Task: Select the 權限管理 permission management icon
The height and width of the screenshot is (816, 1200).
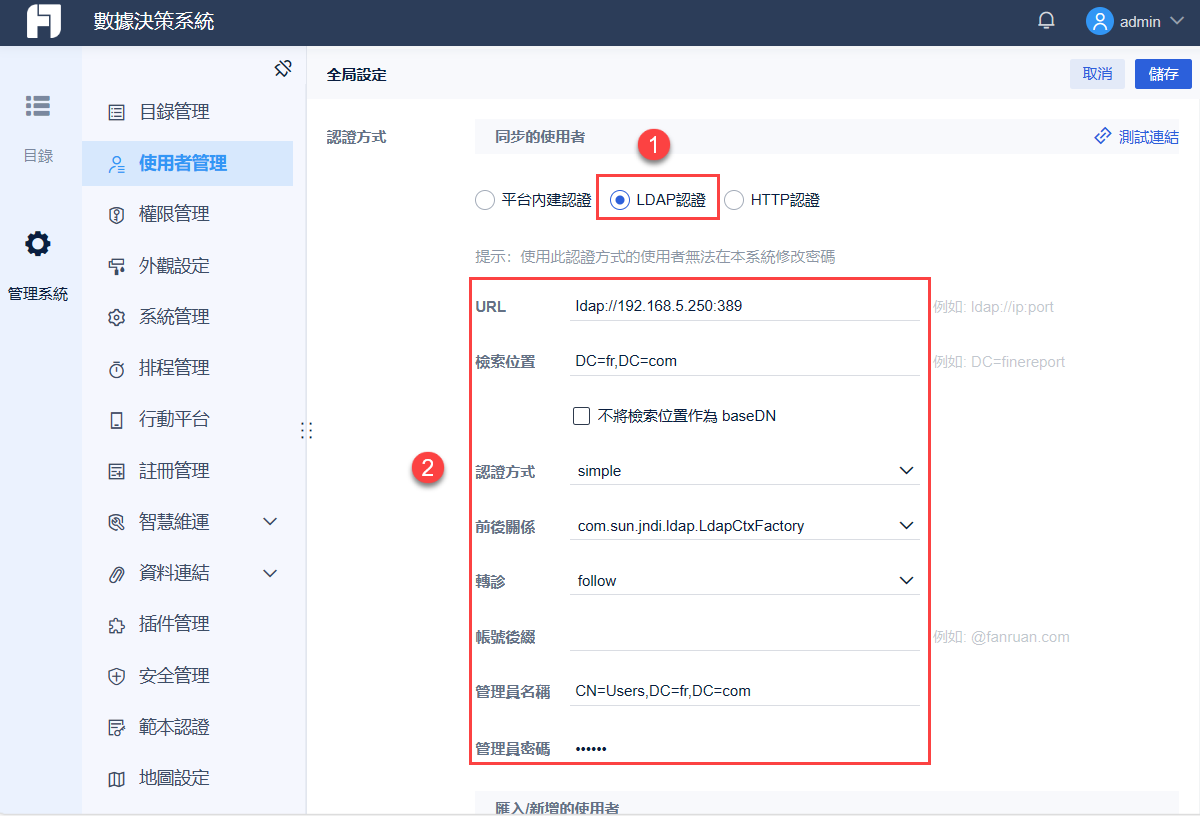Action: coord(117,213)
